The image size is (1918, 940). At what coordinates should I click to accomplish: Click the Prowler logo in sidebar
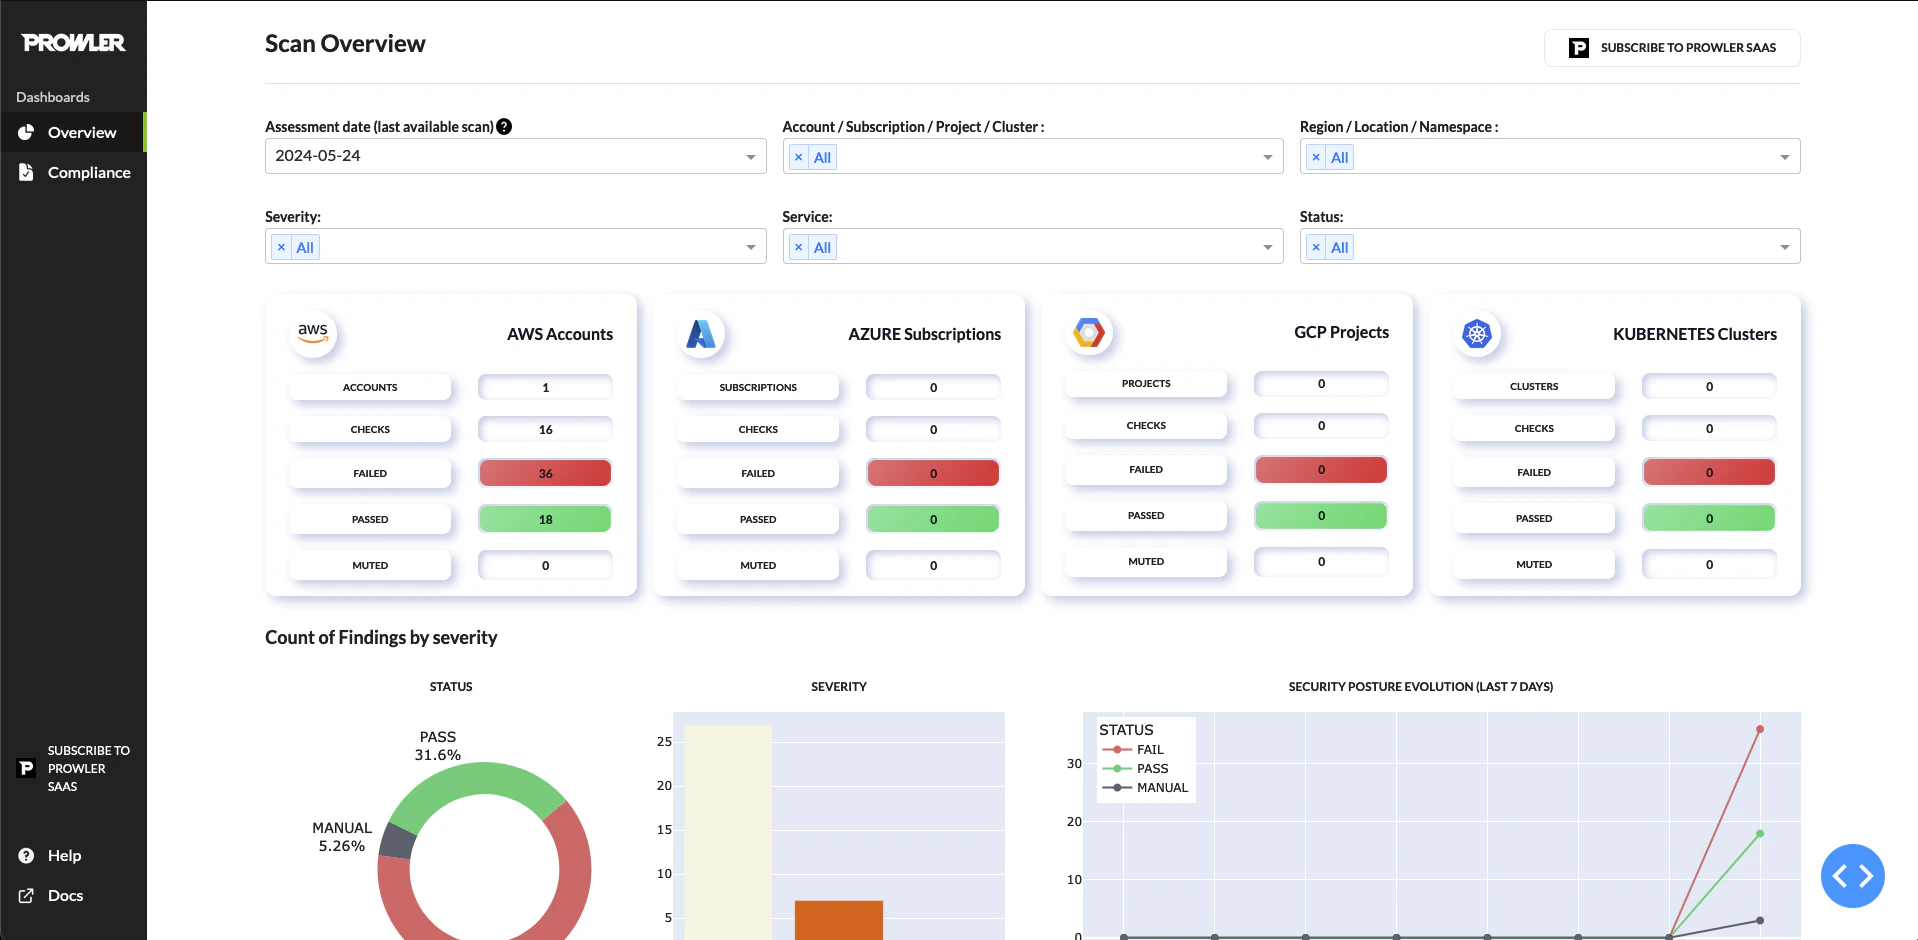73,42
